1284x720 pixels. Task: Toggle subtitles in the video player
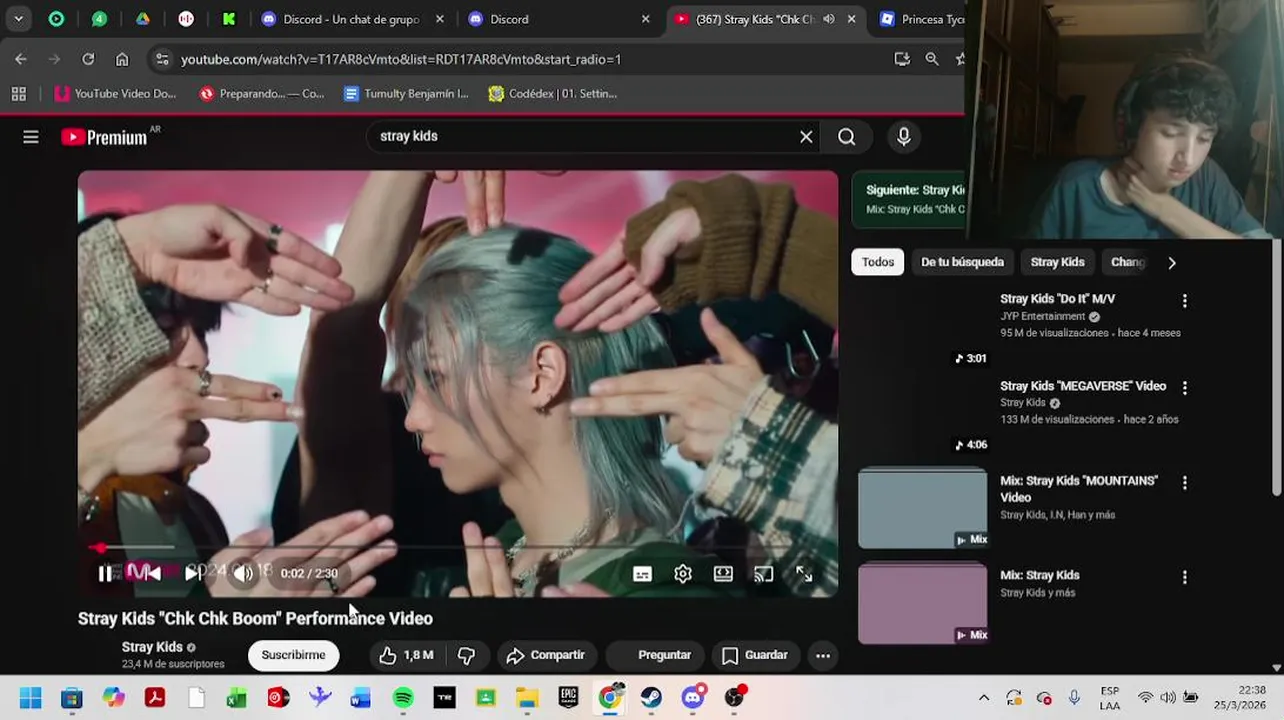click(x=642, y=574)
